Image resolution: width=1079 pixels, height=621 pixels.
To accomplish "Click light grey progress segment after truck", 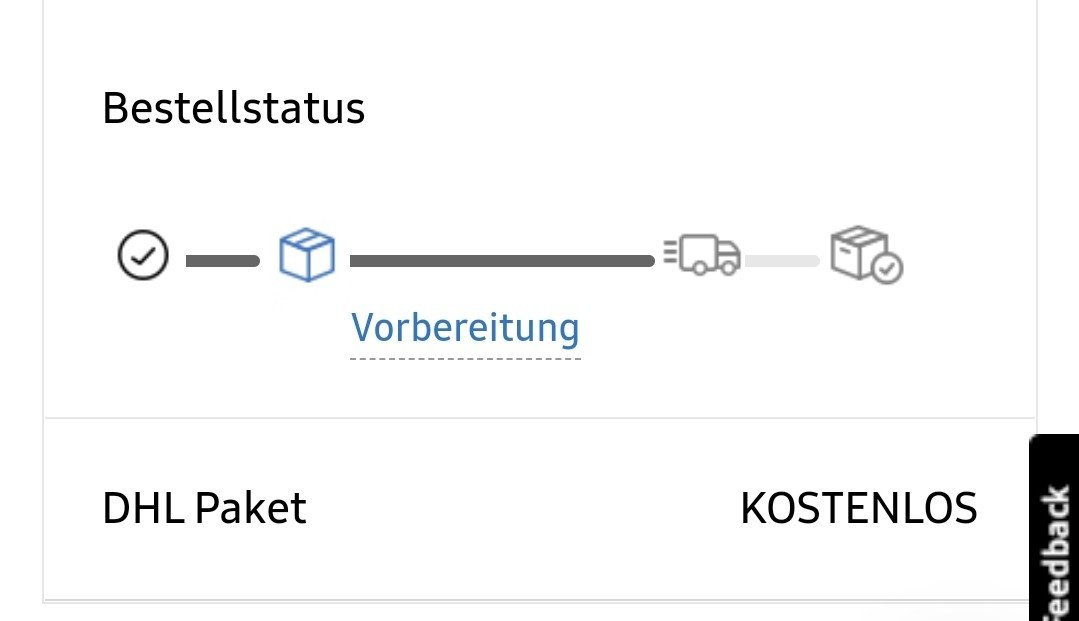I will [782, 261].
